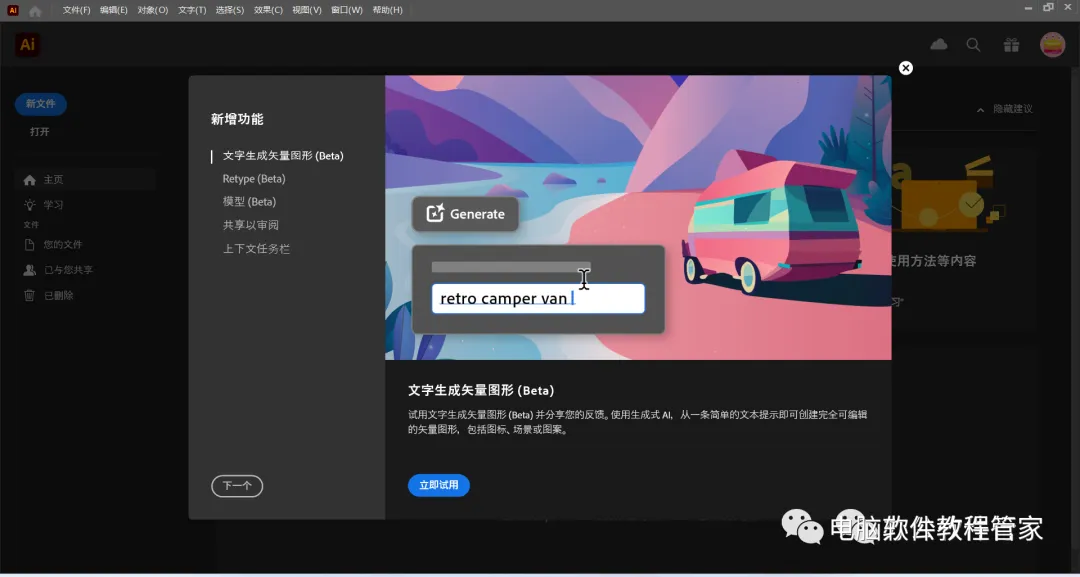Viewport: 1080px width, 577px height.
Task: Click the lightbulb icon beside 学习
Action: coord(30,204)
